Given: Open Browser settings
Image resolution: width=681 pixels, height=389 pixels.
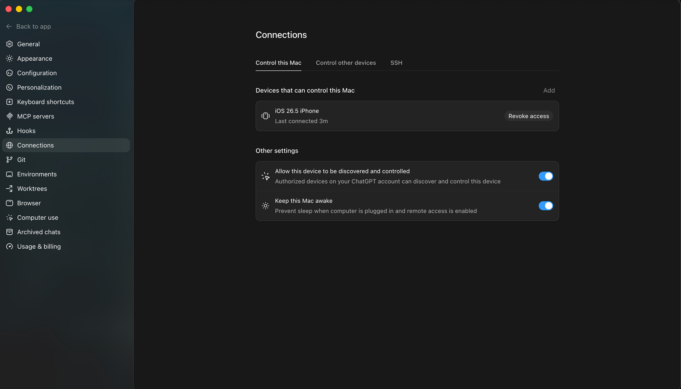Looking at the screenshot, I should (x=66, y=203).
